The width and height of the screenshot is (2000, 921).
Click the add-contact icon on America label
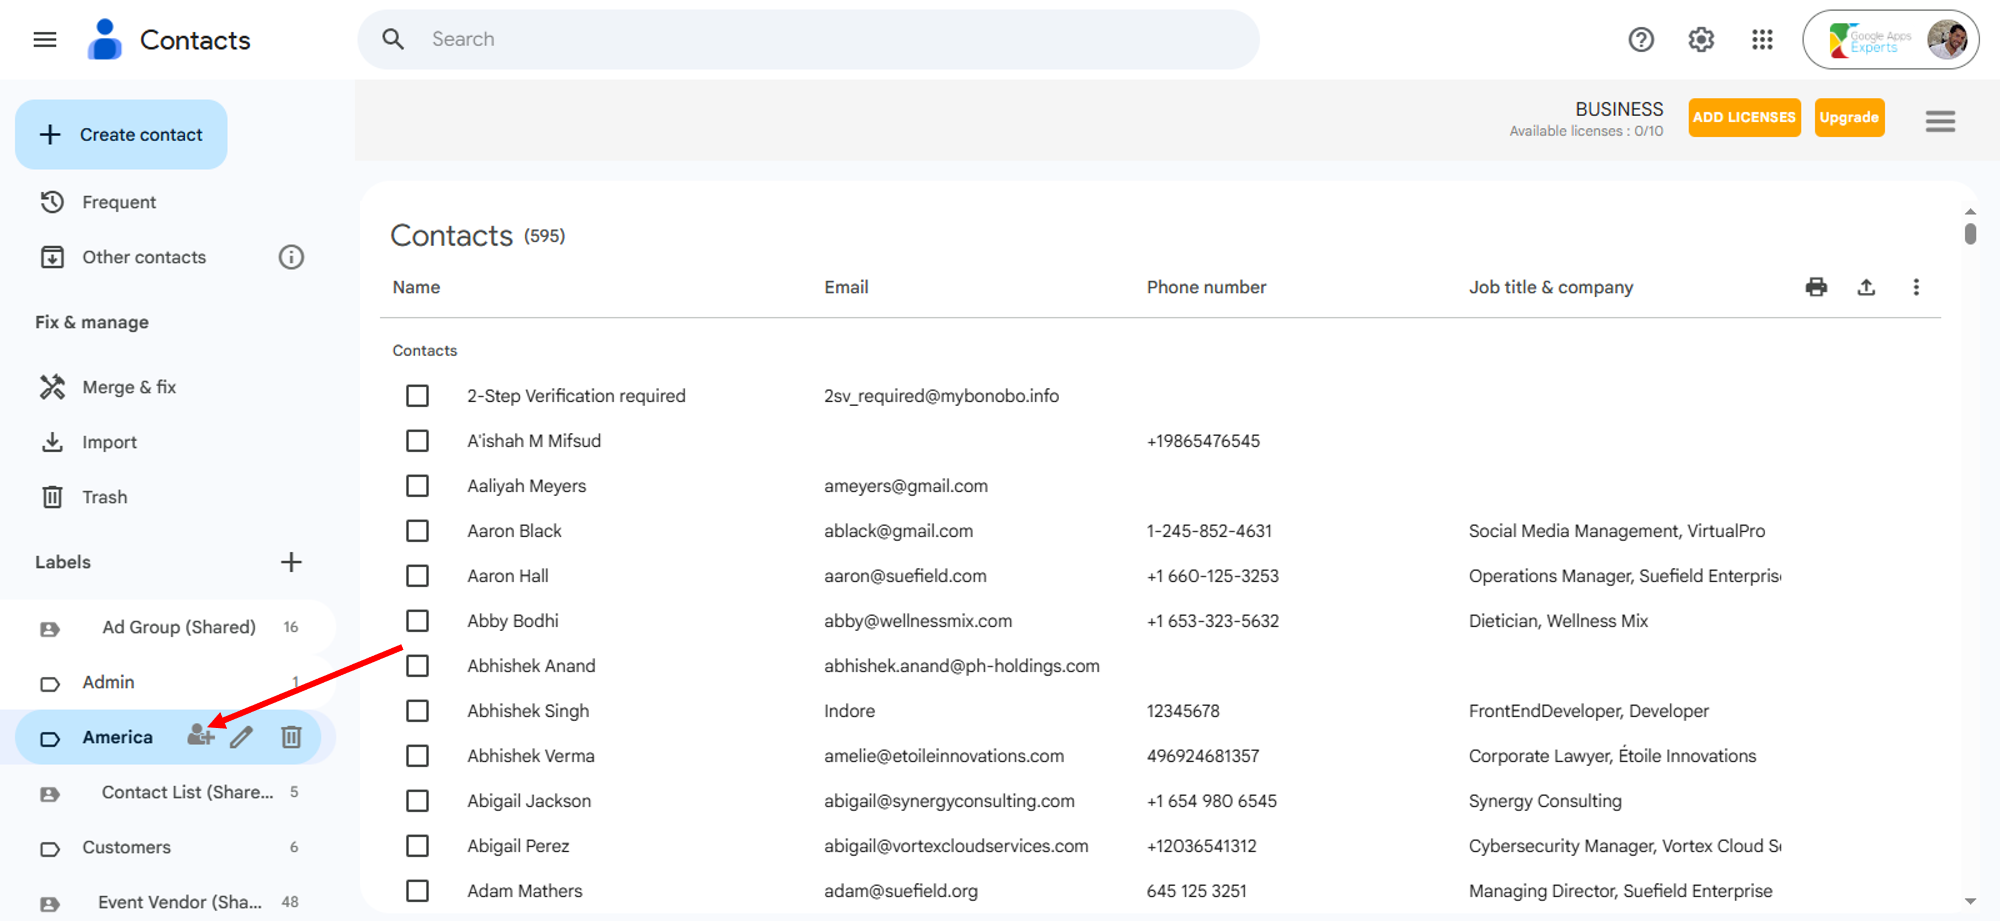(x=200, y=736)
